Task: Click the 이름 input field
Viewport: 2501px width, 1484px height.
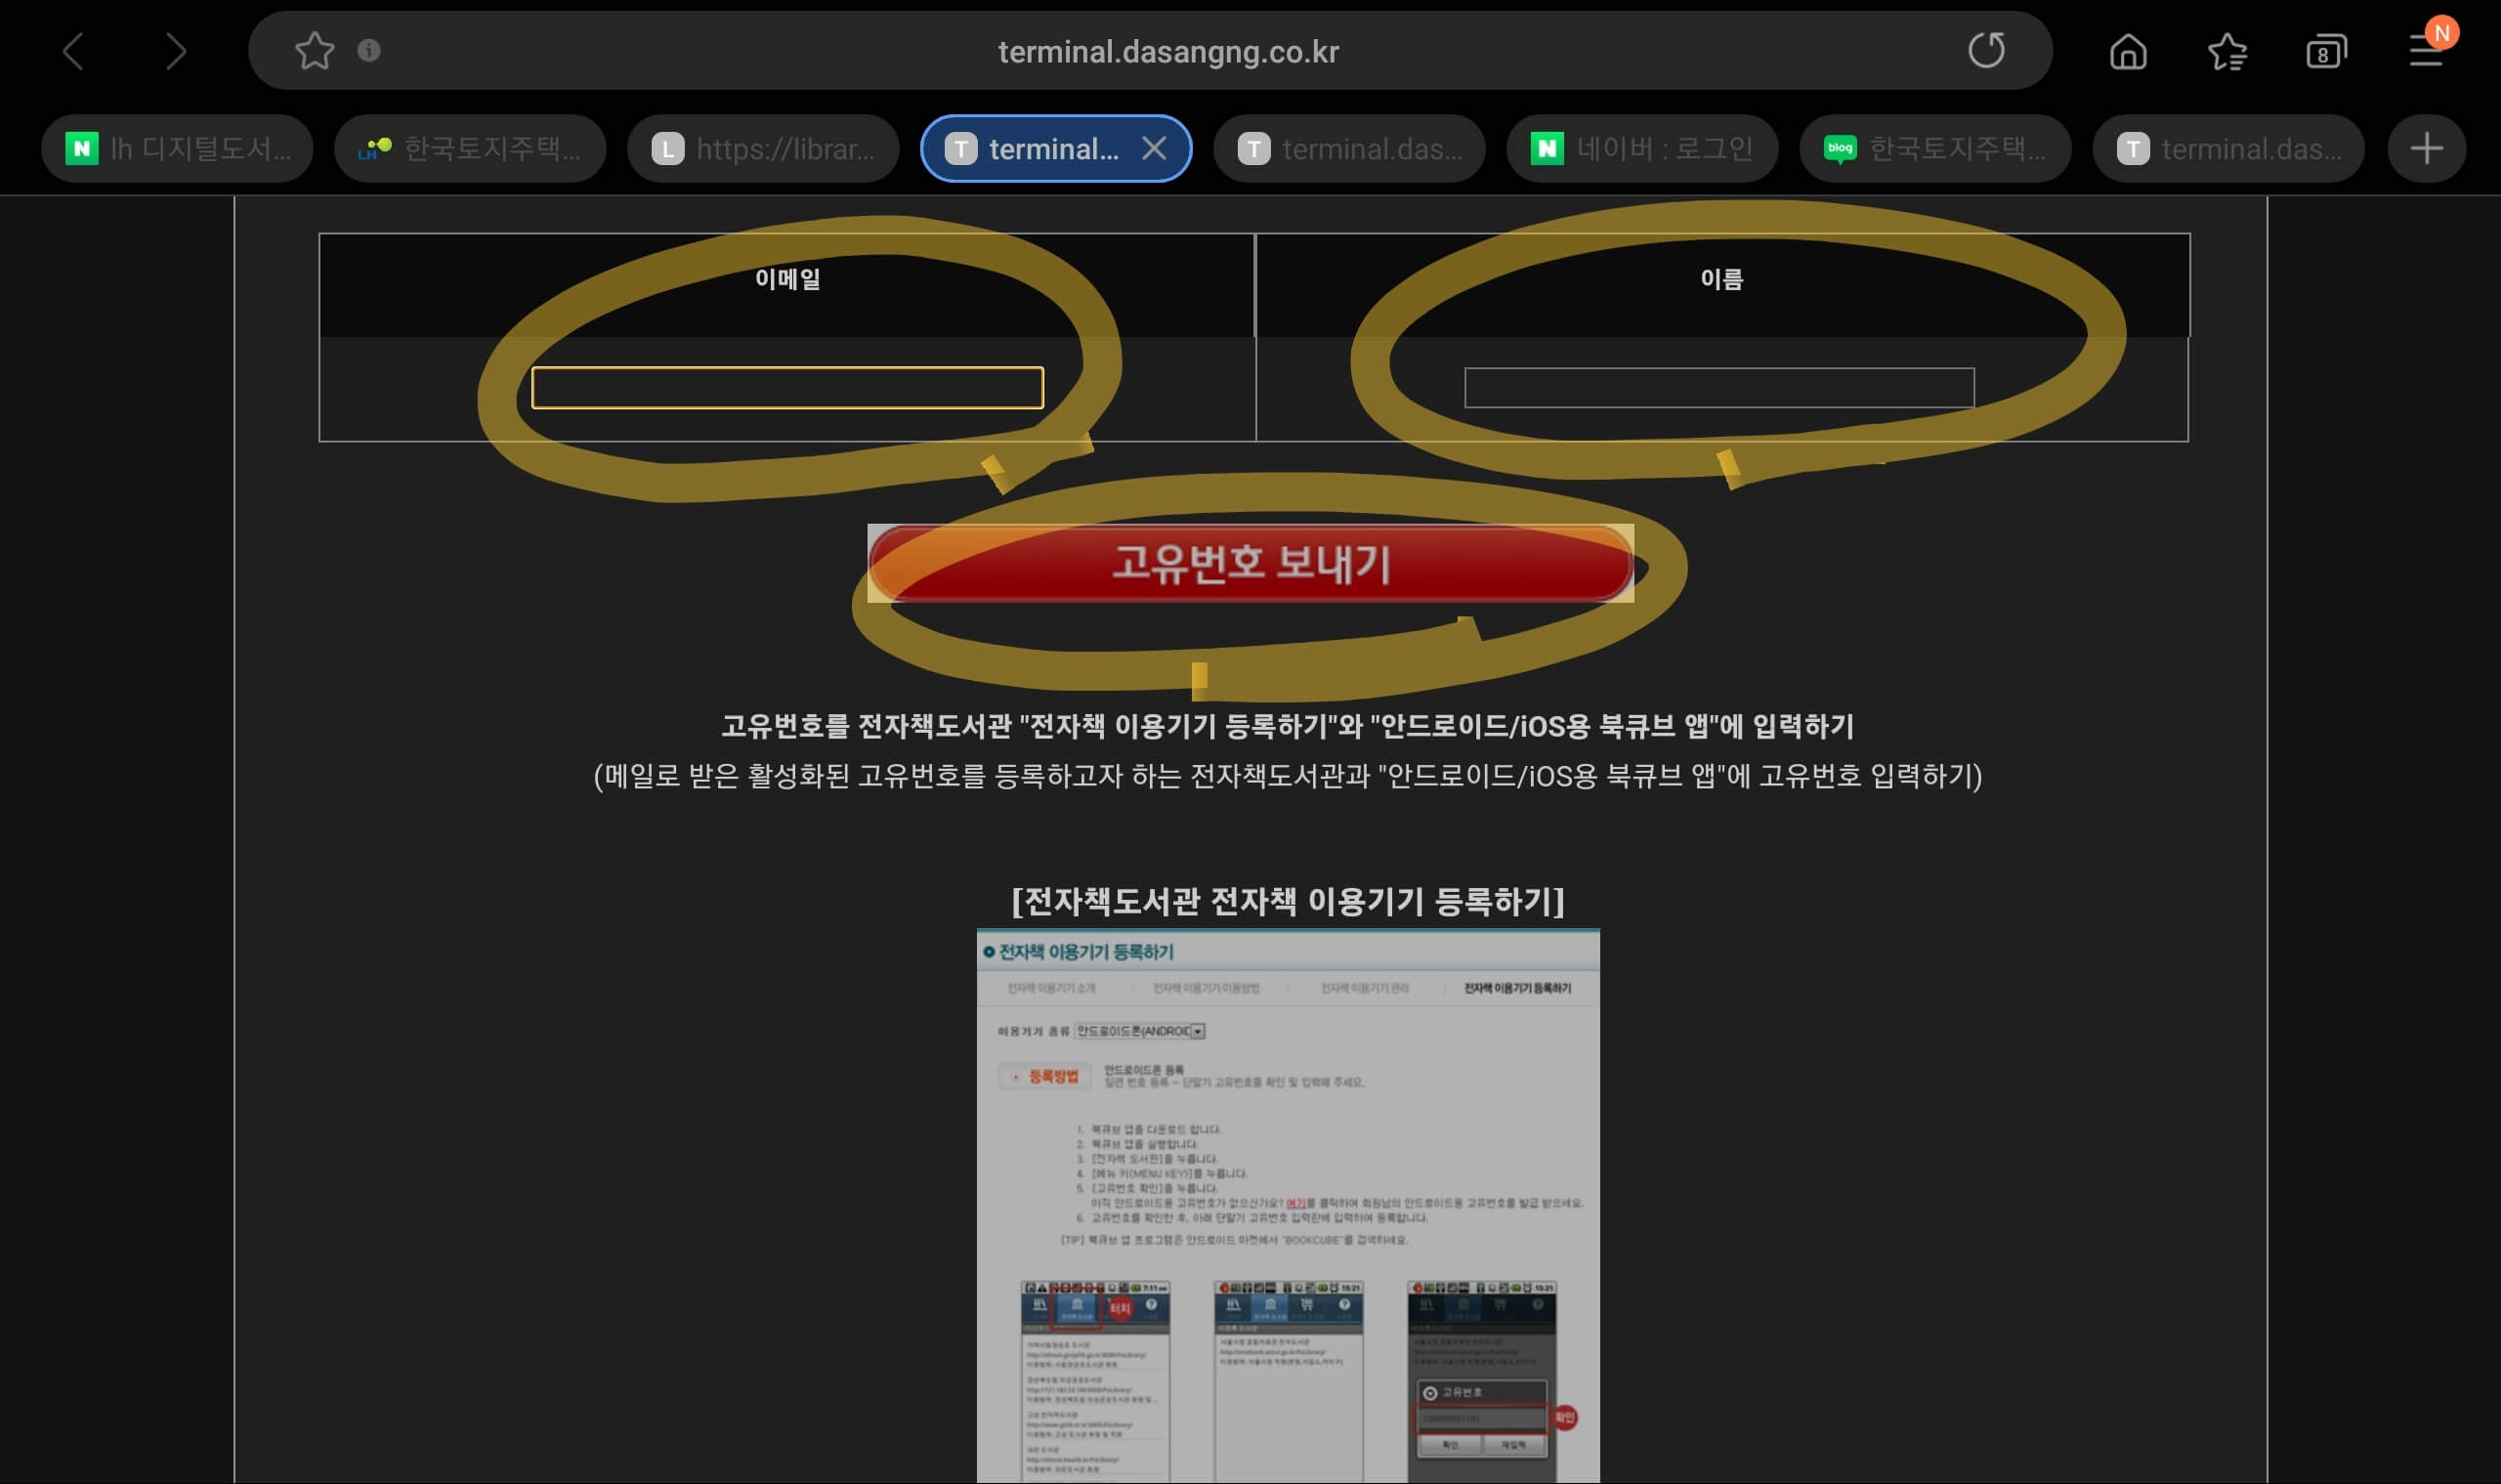Action: [1720, 387]
